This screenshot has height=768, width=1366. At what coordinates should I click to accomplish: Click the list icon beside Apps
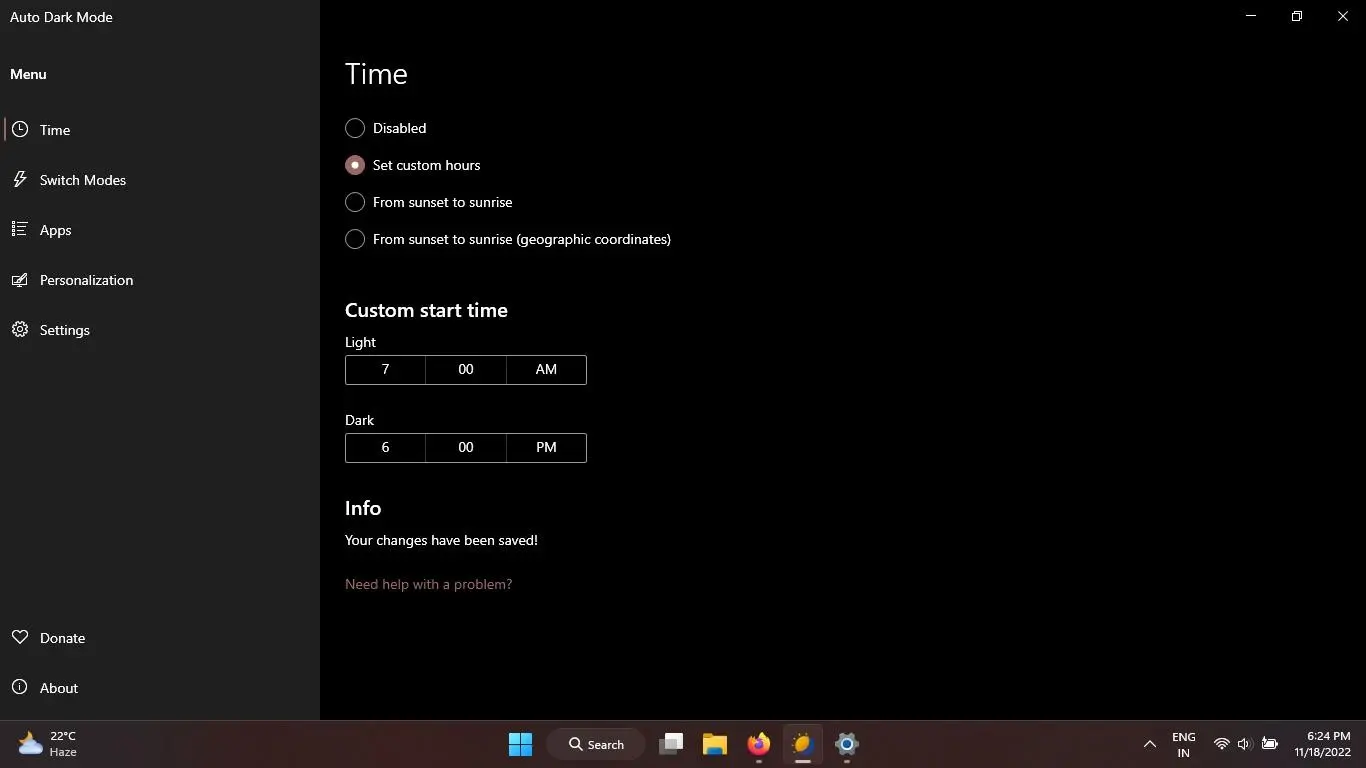(x=20, y=230)
